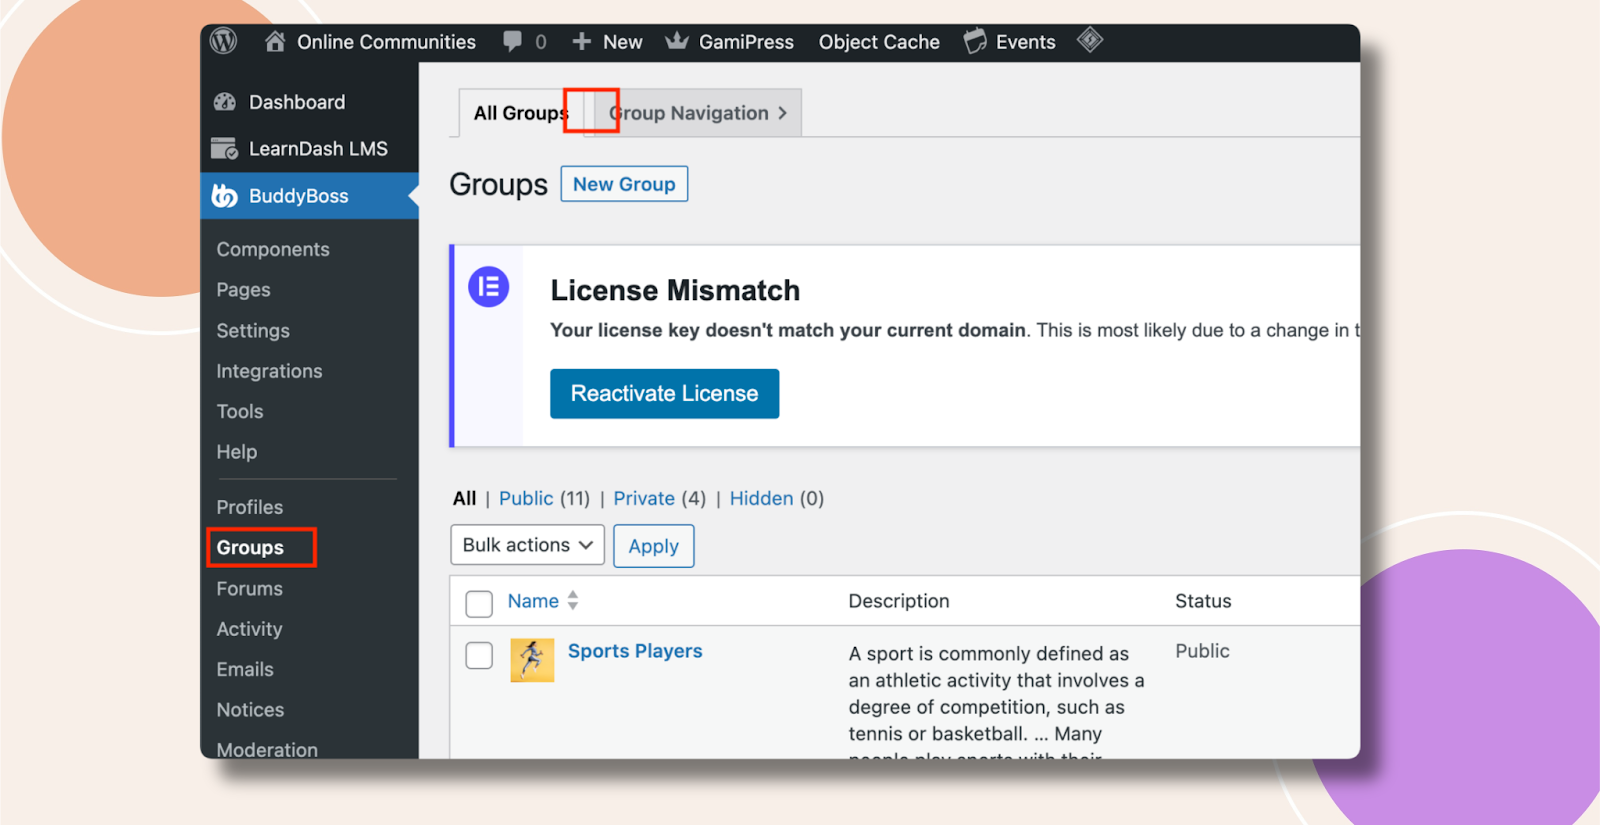
Task: Filter groups by Private
Action: click(644, 498)
